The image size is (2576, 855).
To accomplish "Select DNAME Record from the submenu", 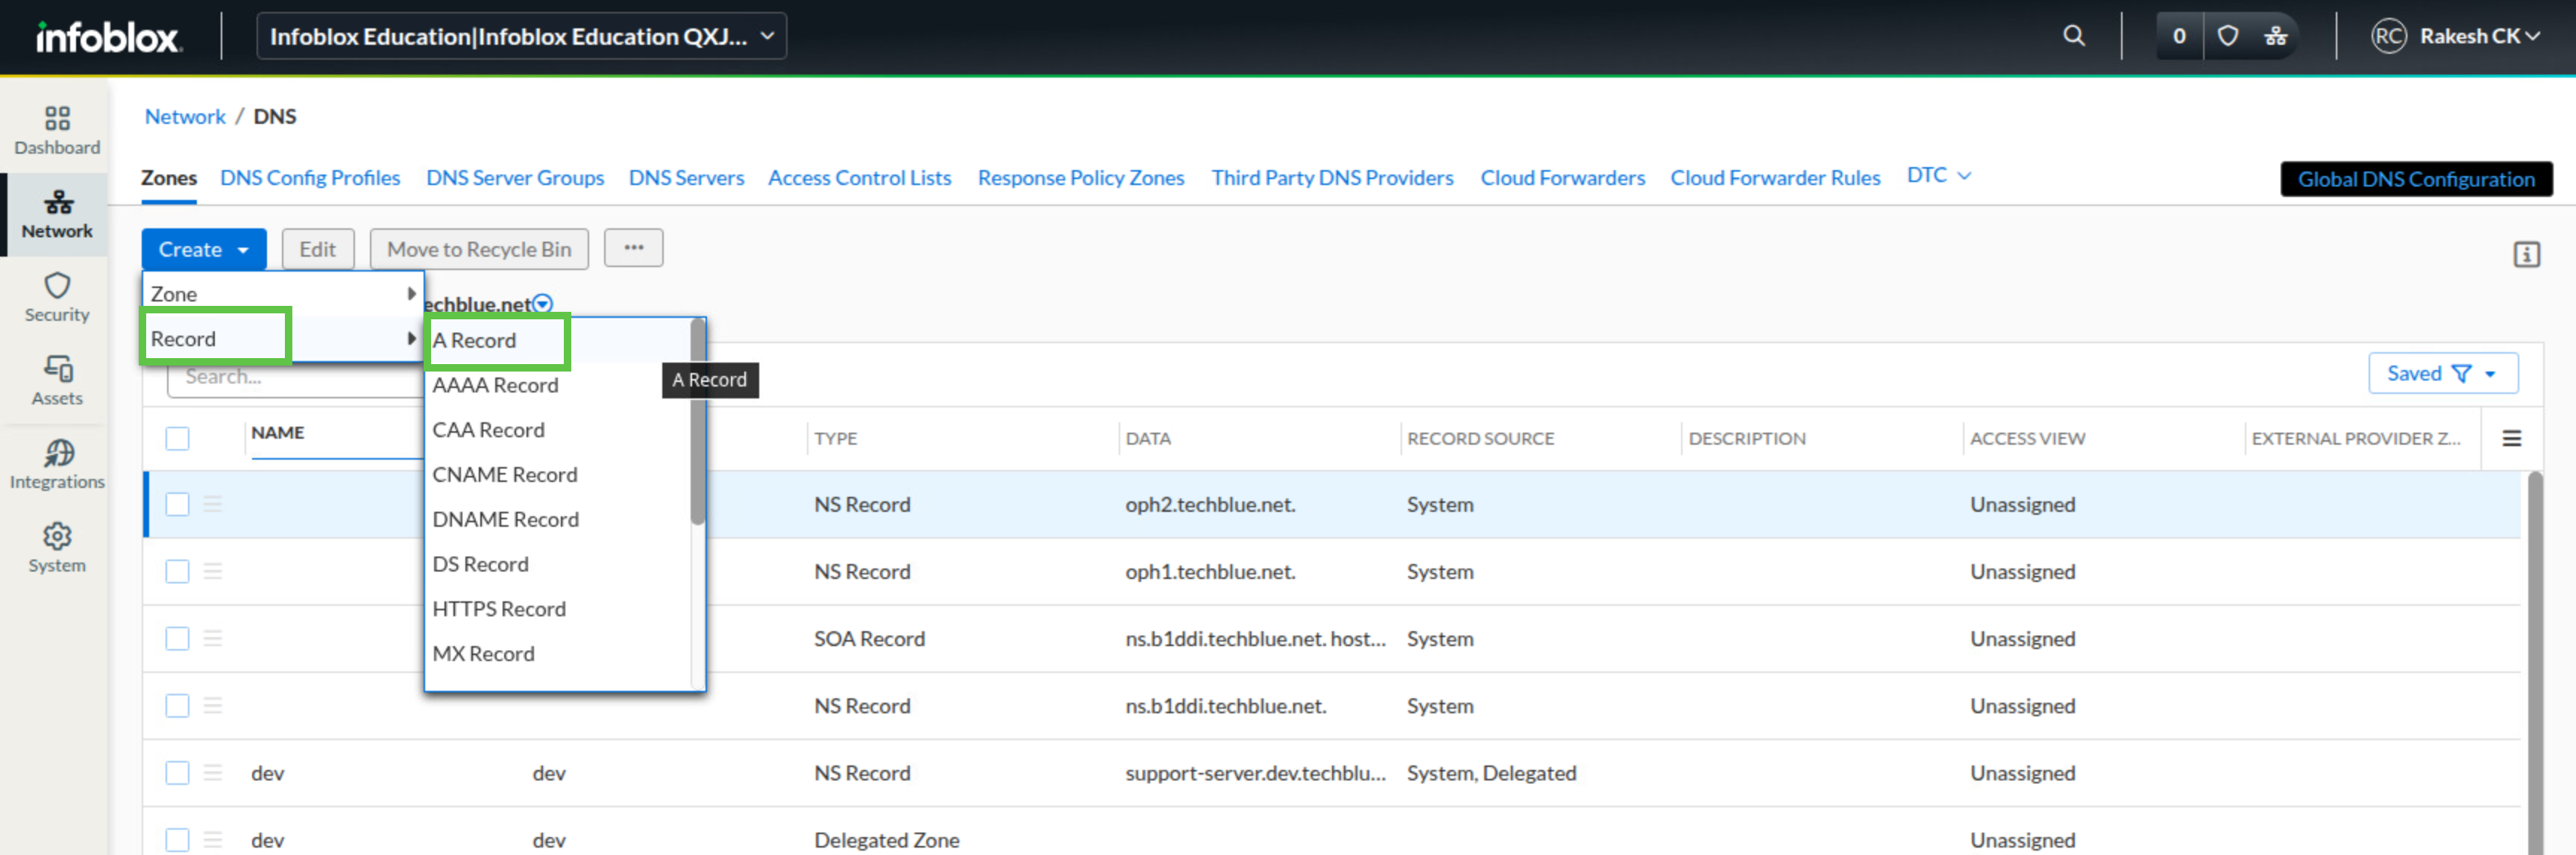I will 558,519.
